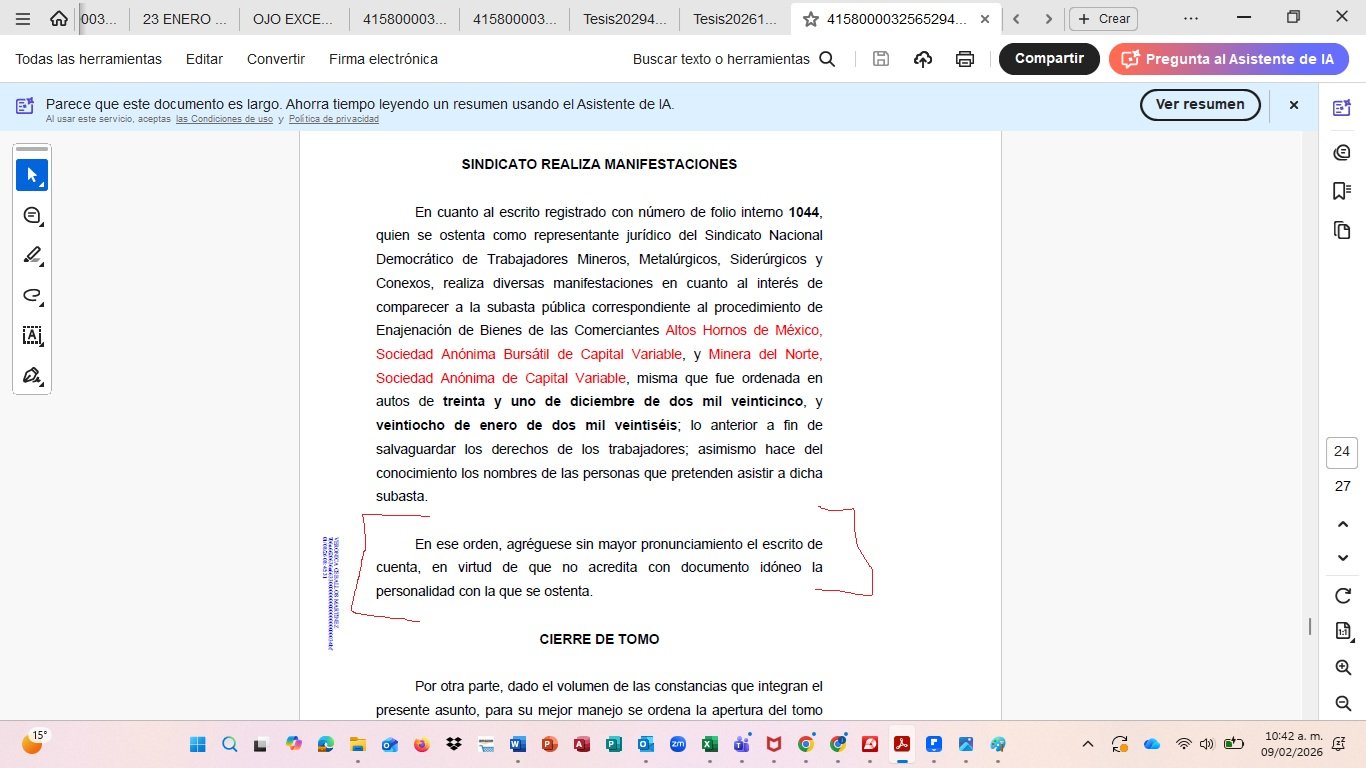
Task: Activate the text box selection tool
Action: tap(31, 336)
